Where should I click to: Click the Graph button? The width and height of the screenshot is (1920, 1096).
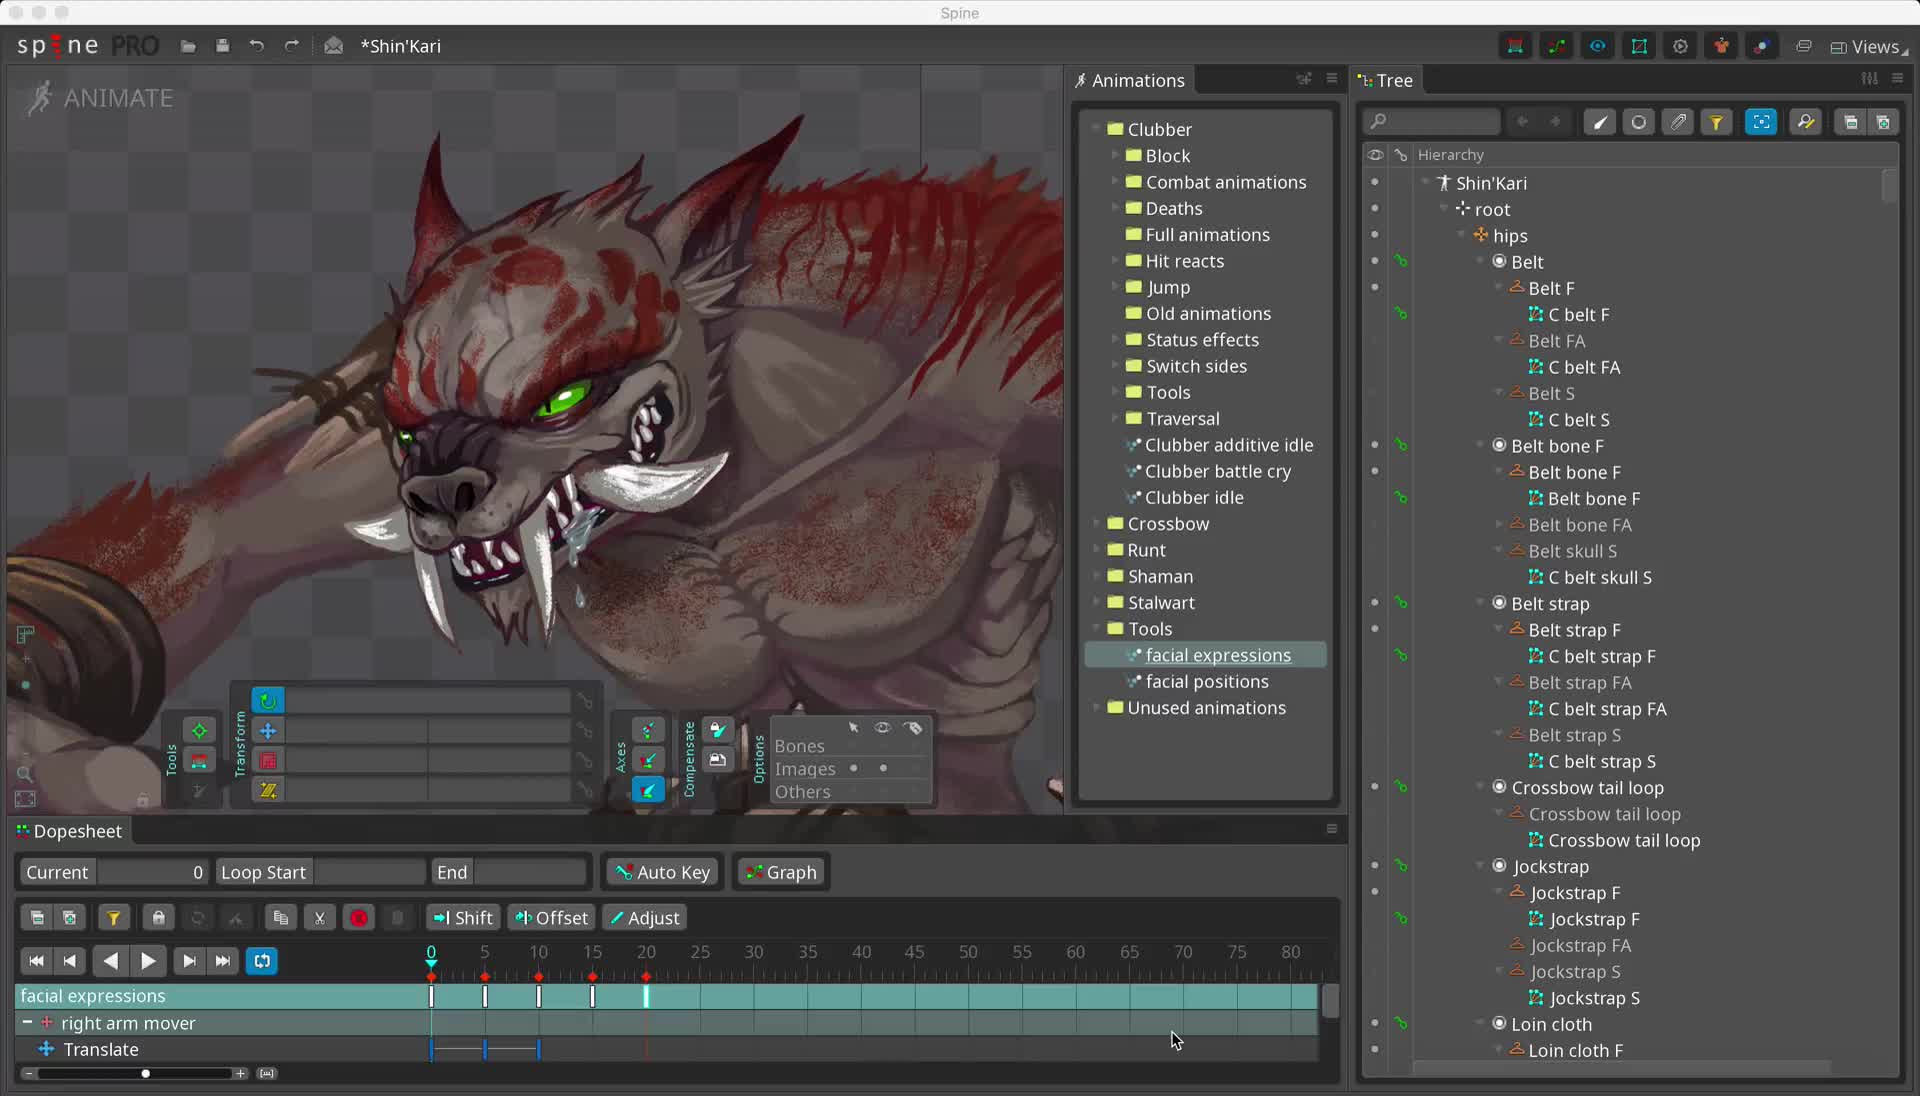pyautogui.click(x=781, y=872)
